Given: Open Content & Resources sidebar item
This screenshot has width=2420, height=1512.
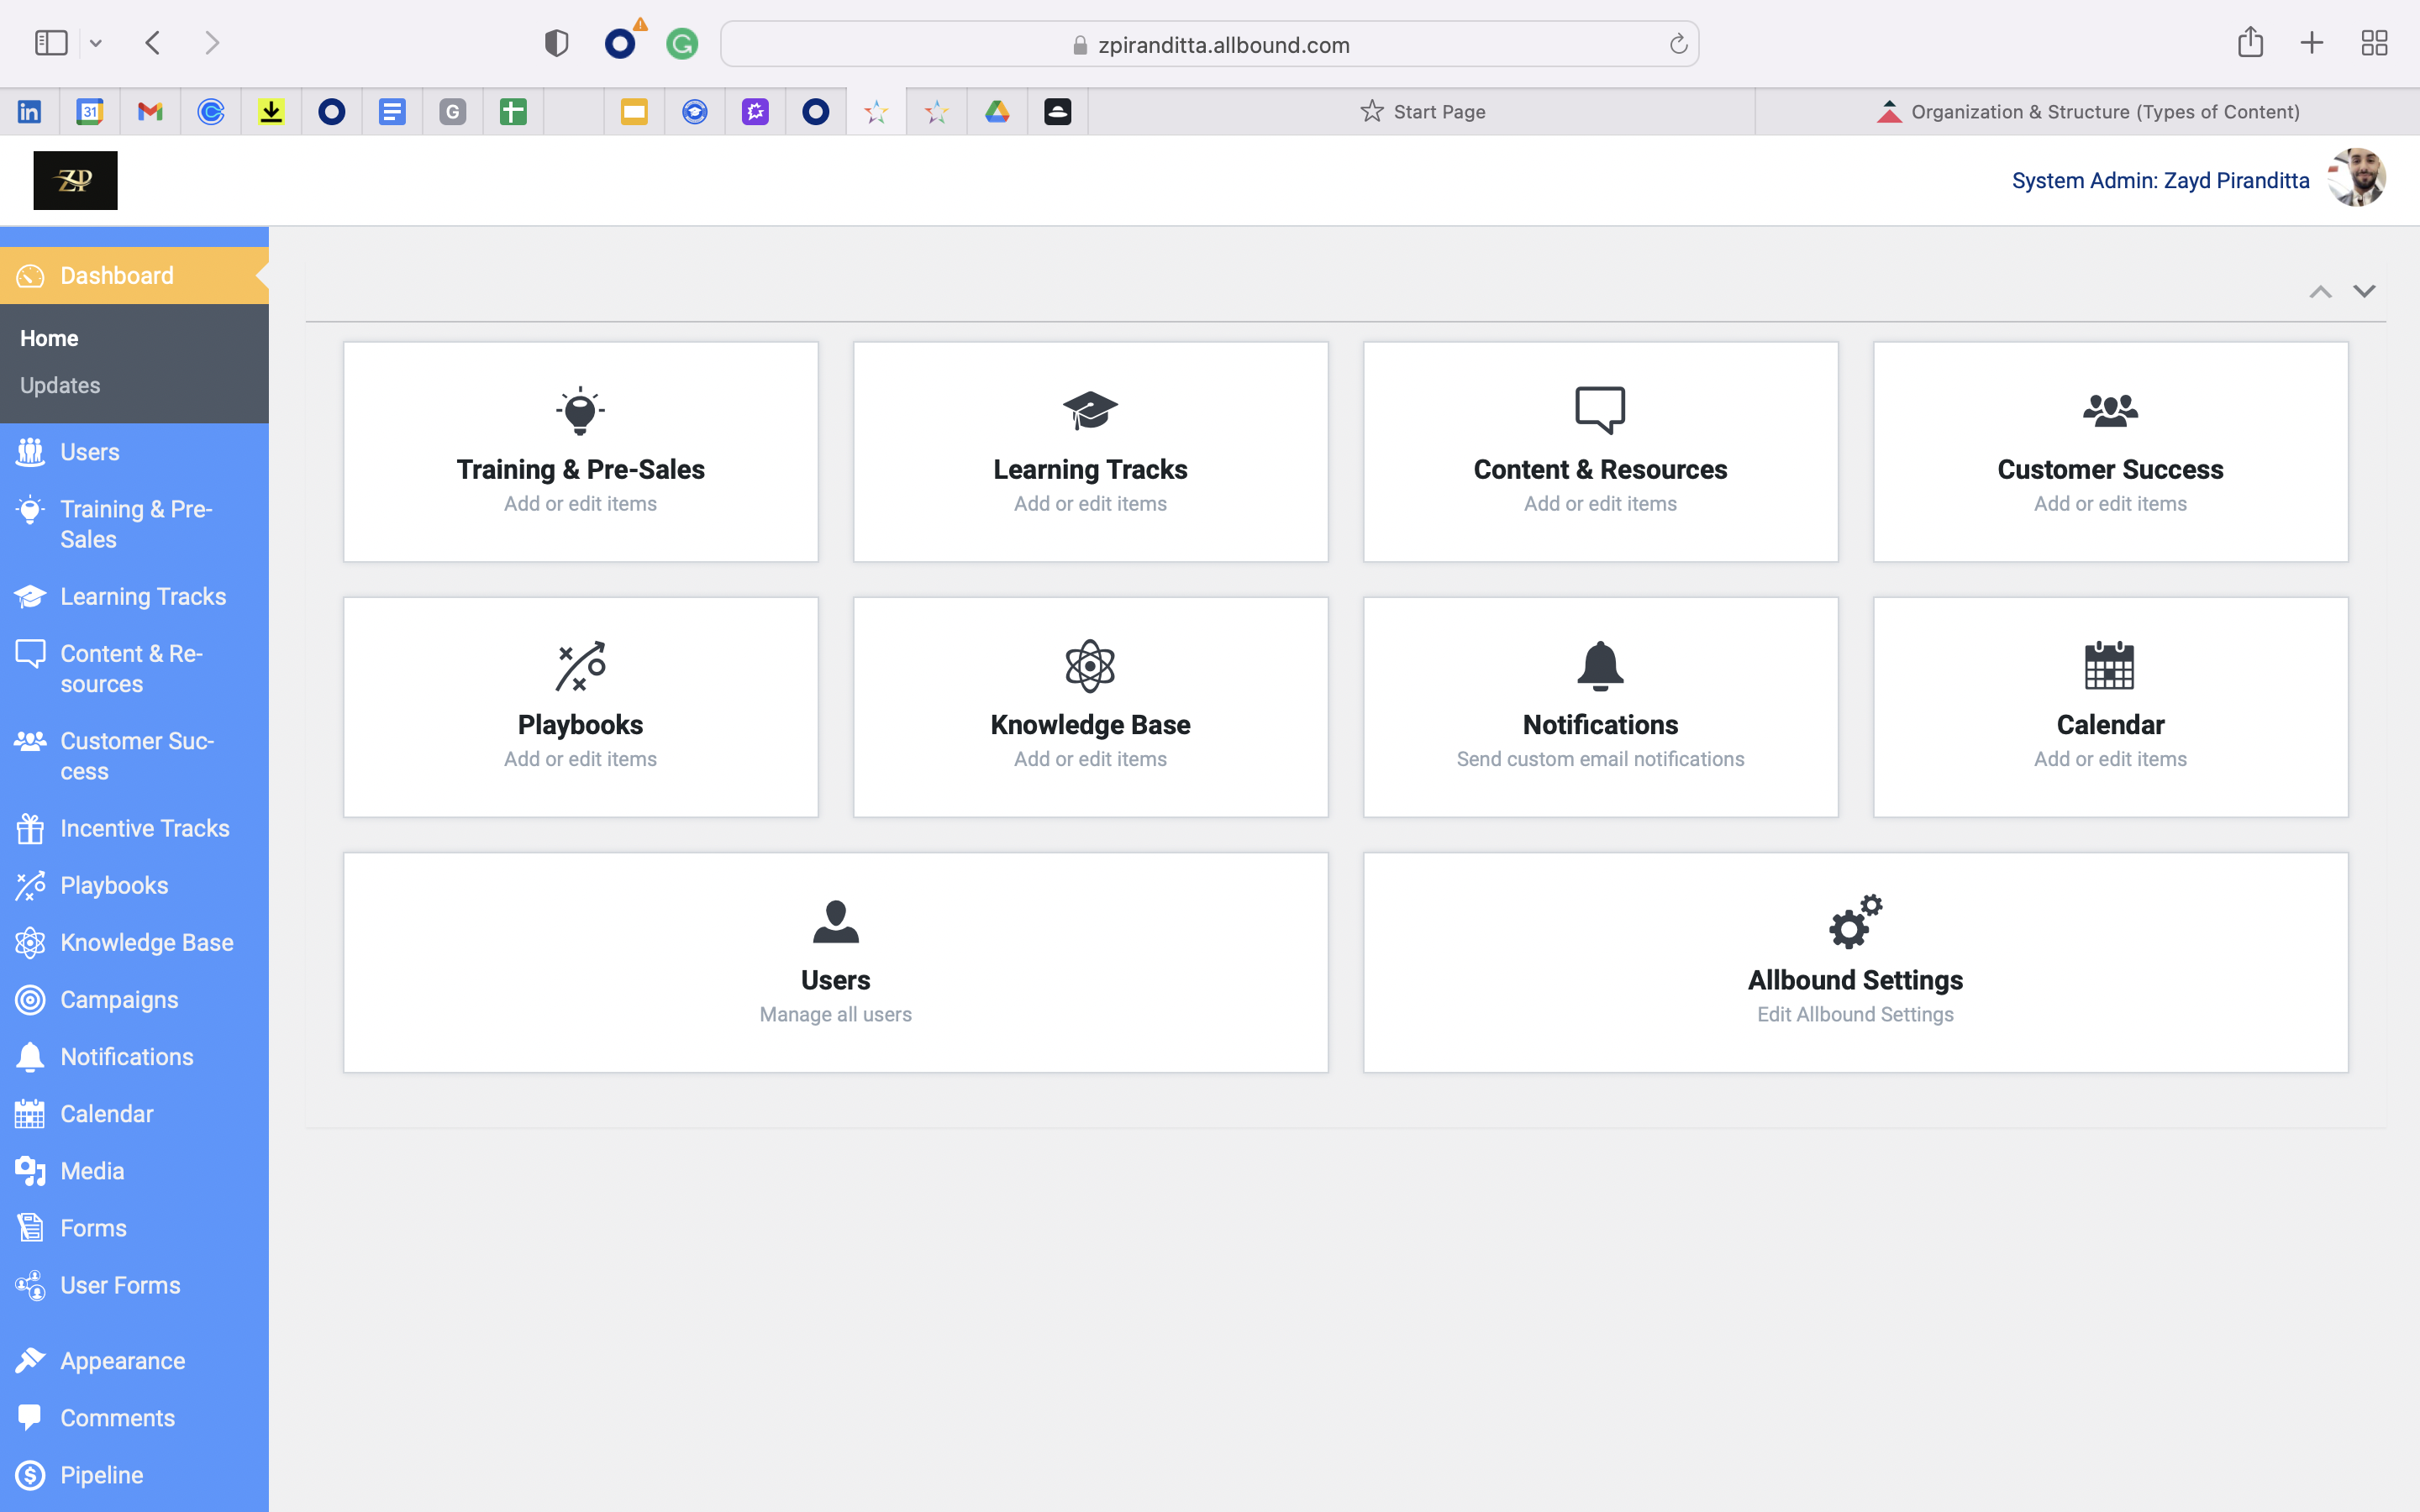Looking at the screenshot, I should point(134,669).
